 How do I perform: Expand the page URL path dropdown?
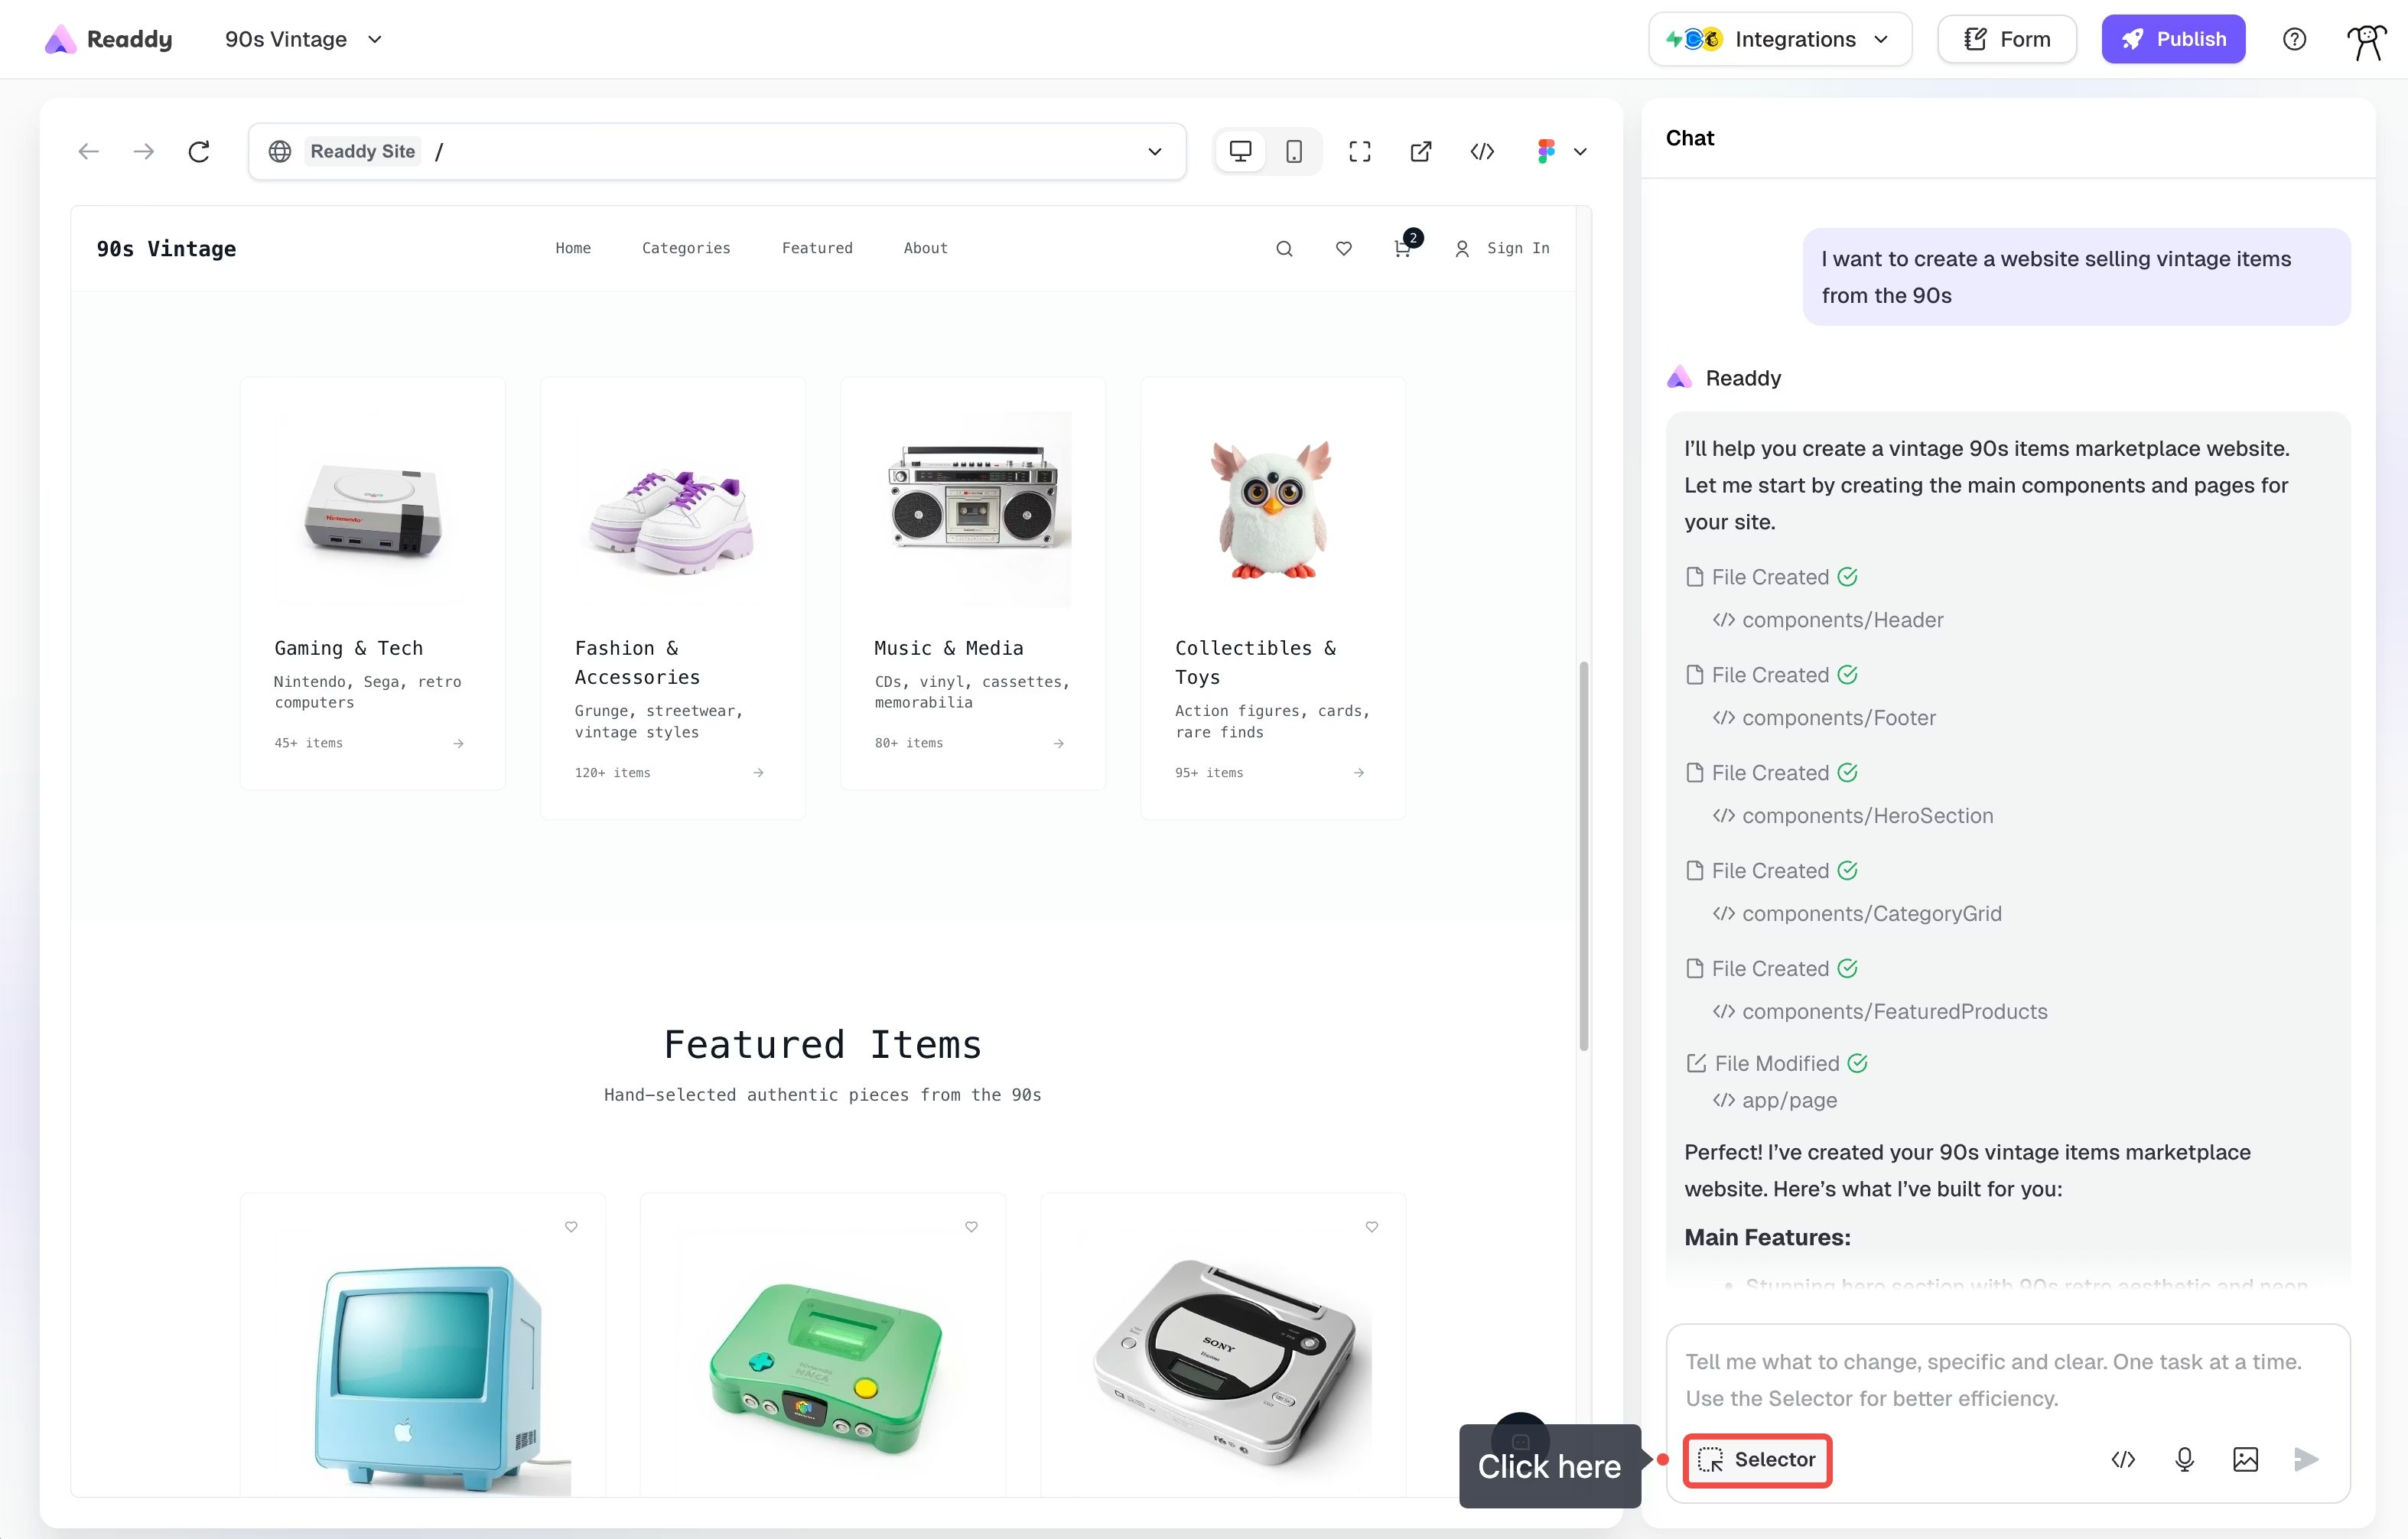pos(1154,151)
